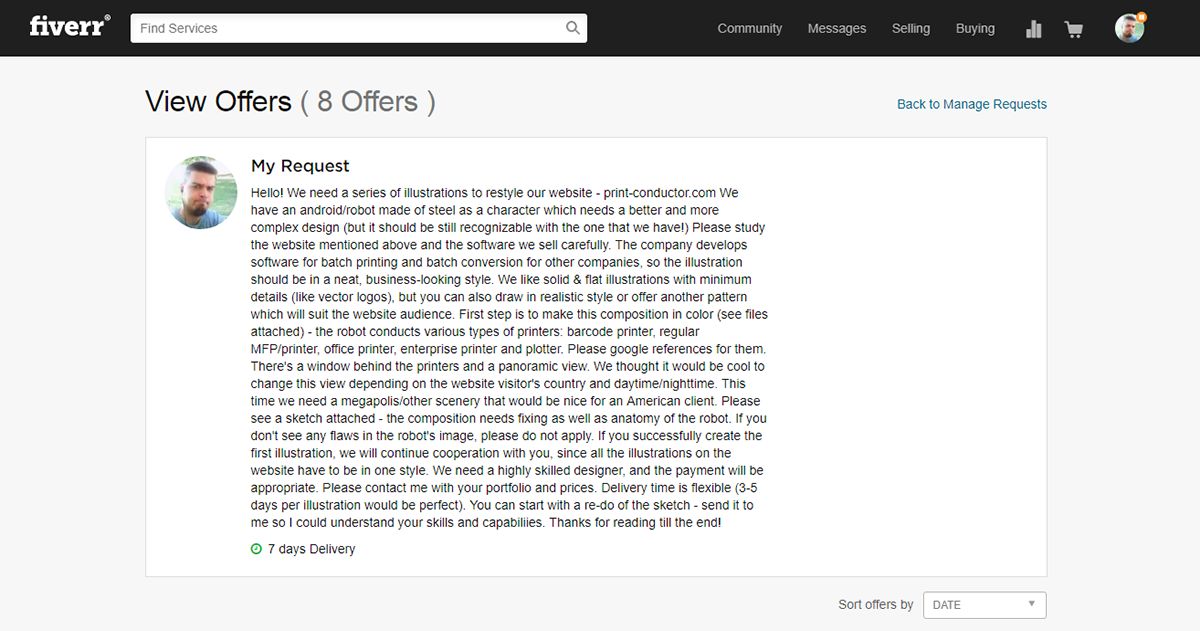Open the Selling menu

910,28
